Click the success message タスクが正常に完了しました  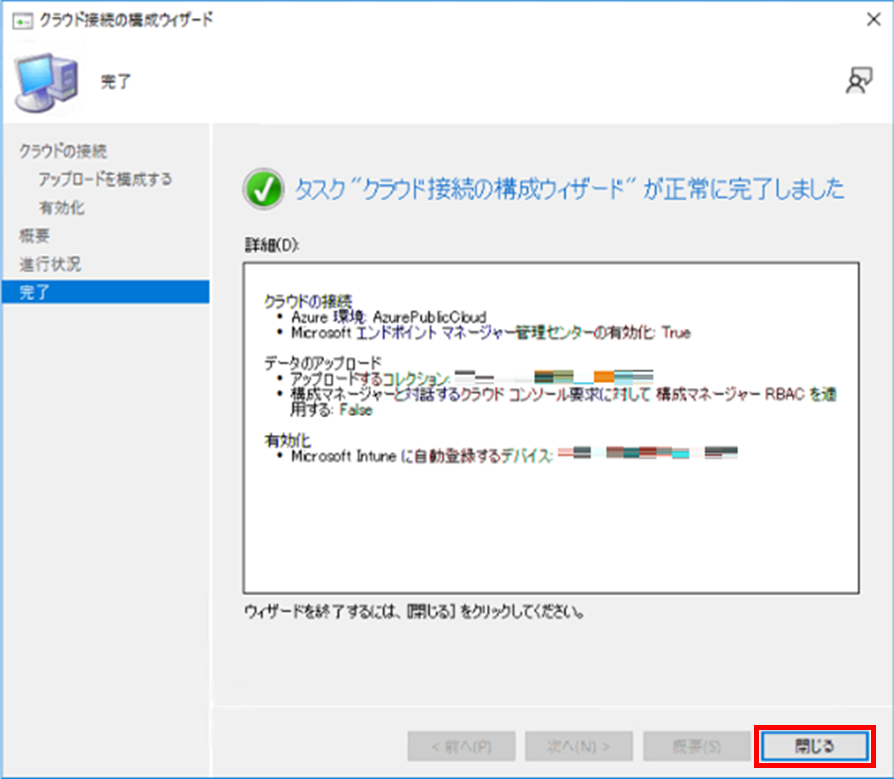(x=569, y=189)
